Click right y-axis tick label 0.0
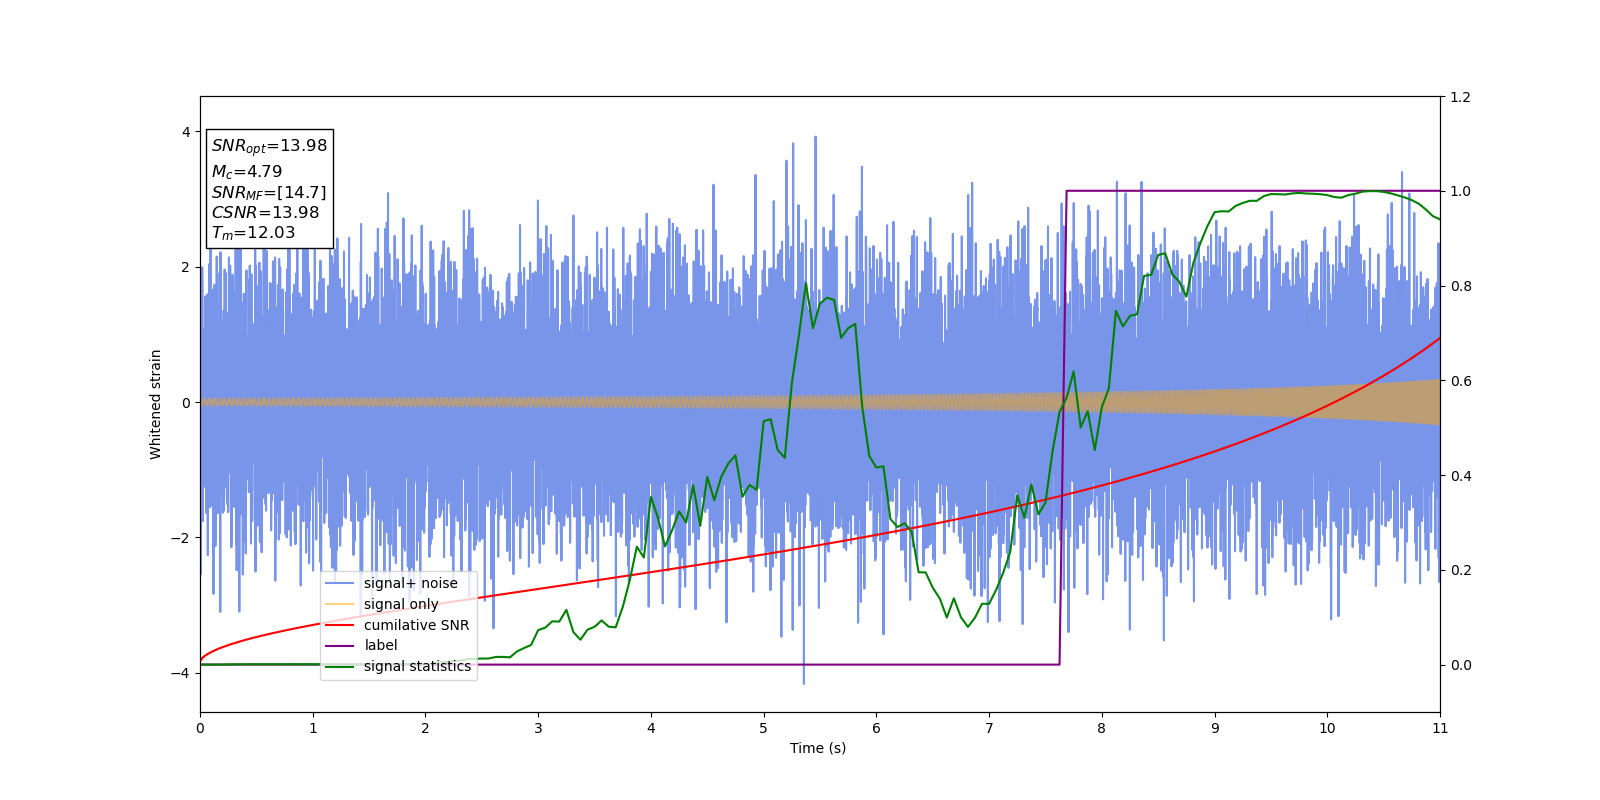The image size is (1600, 800). click(1460, 665)
